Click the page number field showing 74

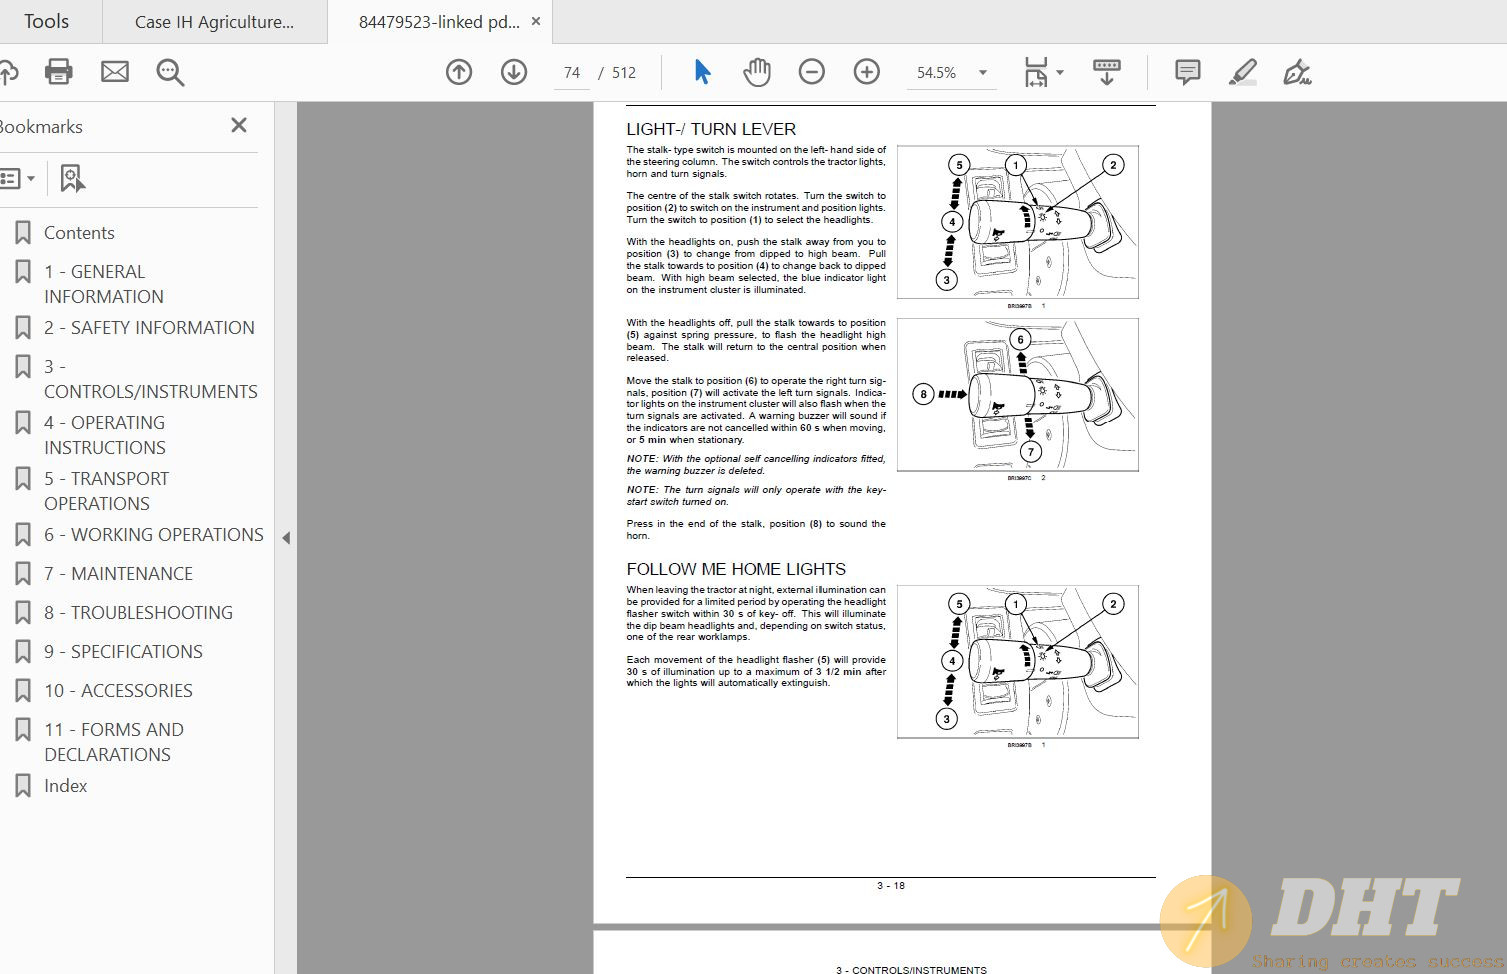pyautogui.click(x=572, y=73)
